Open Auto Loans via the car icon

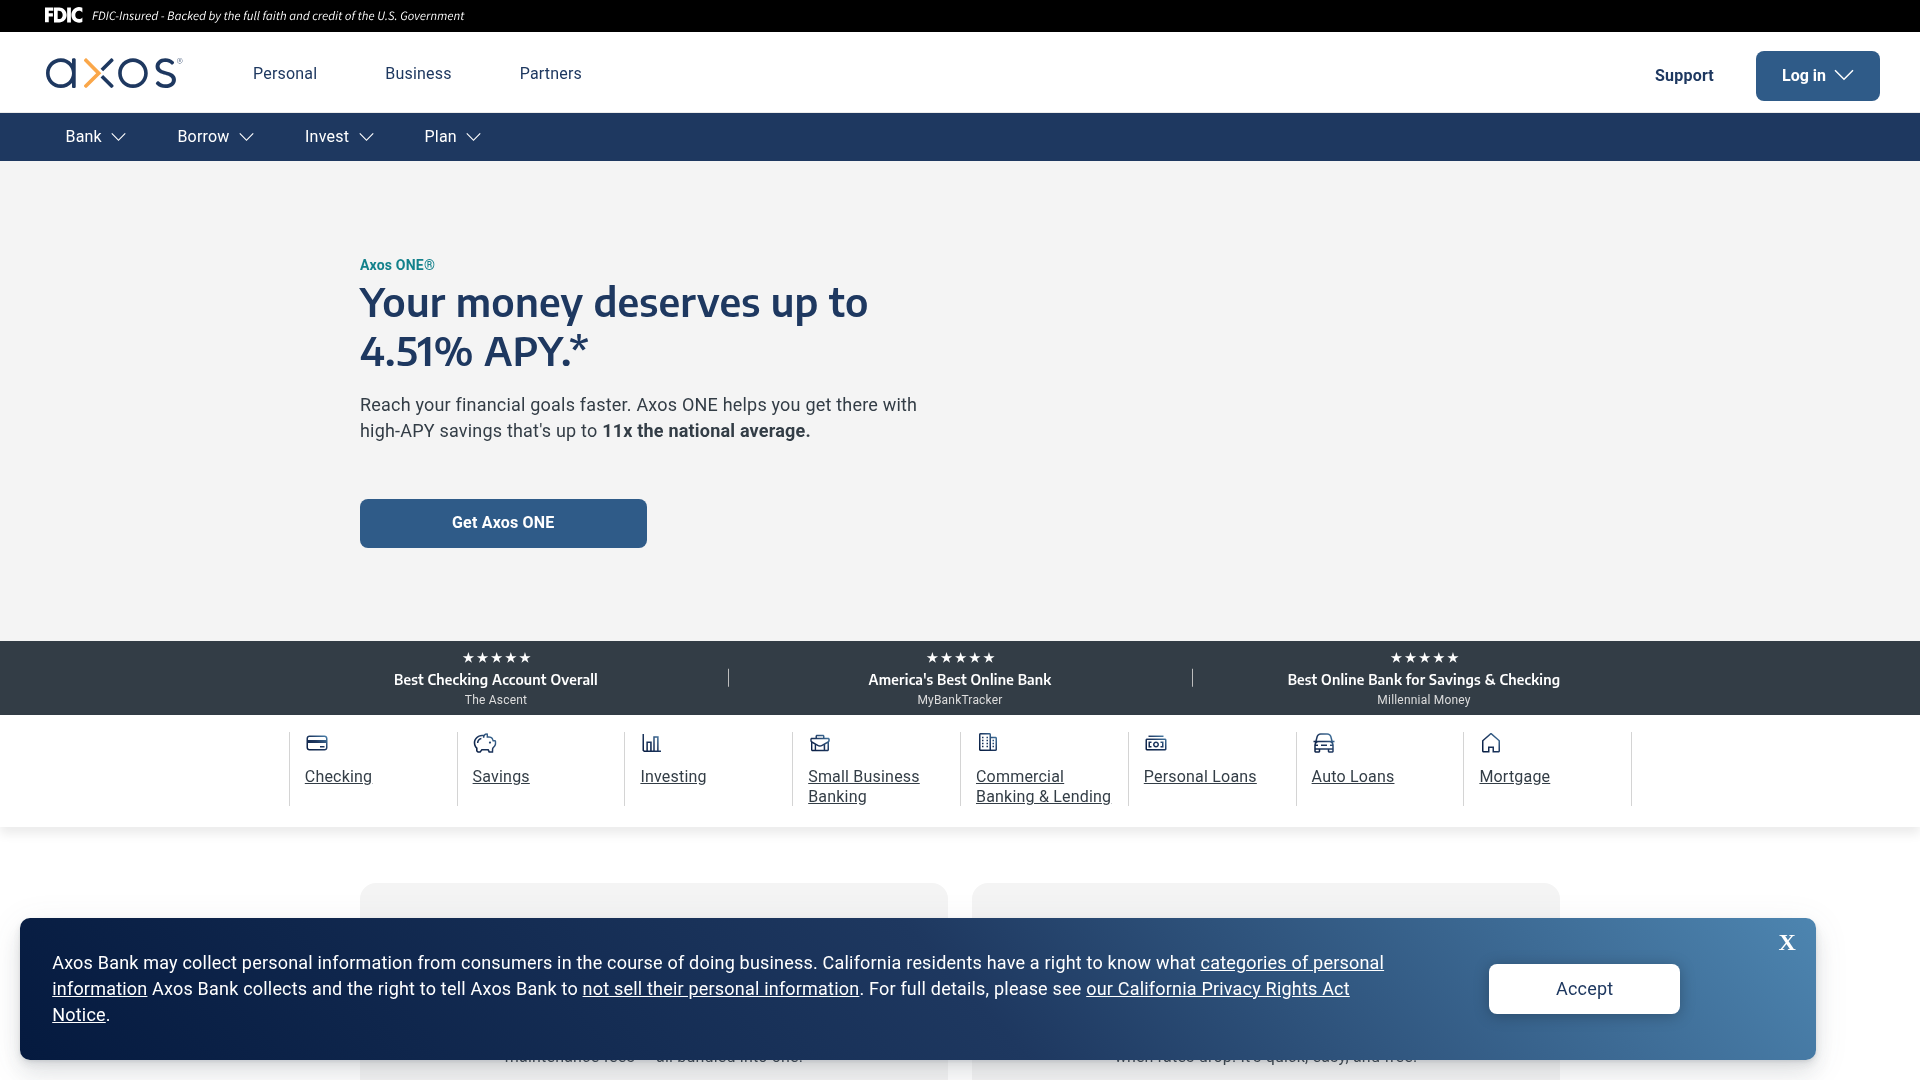pos(1323,744)
